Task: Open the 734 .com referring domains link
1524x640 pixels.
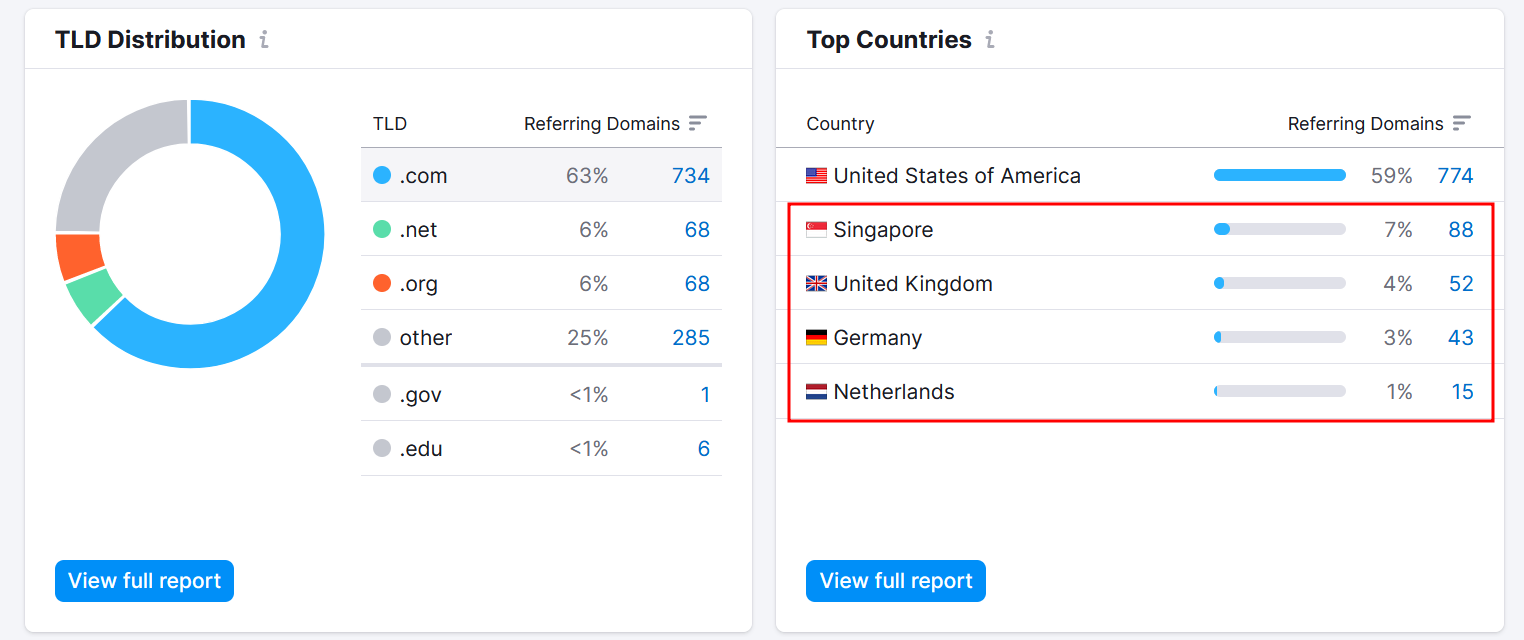Action: 690,176
